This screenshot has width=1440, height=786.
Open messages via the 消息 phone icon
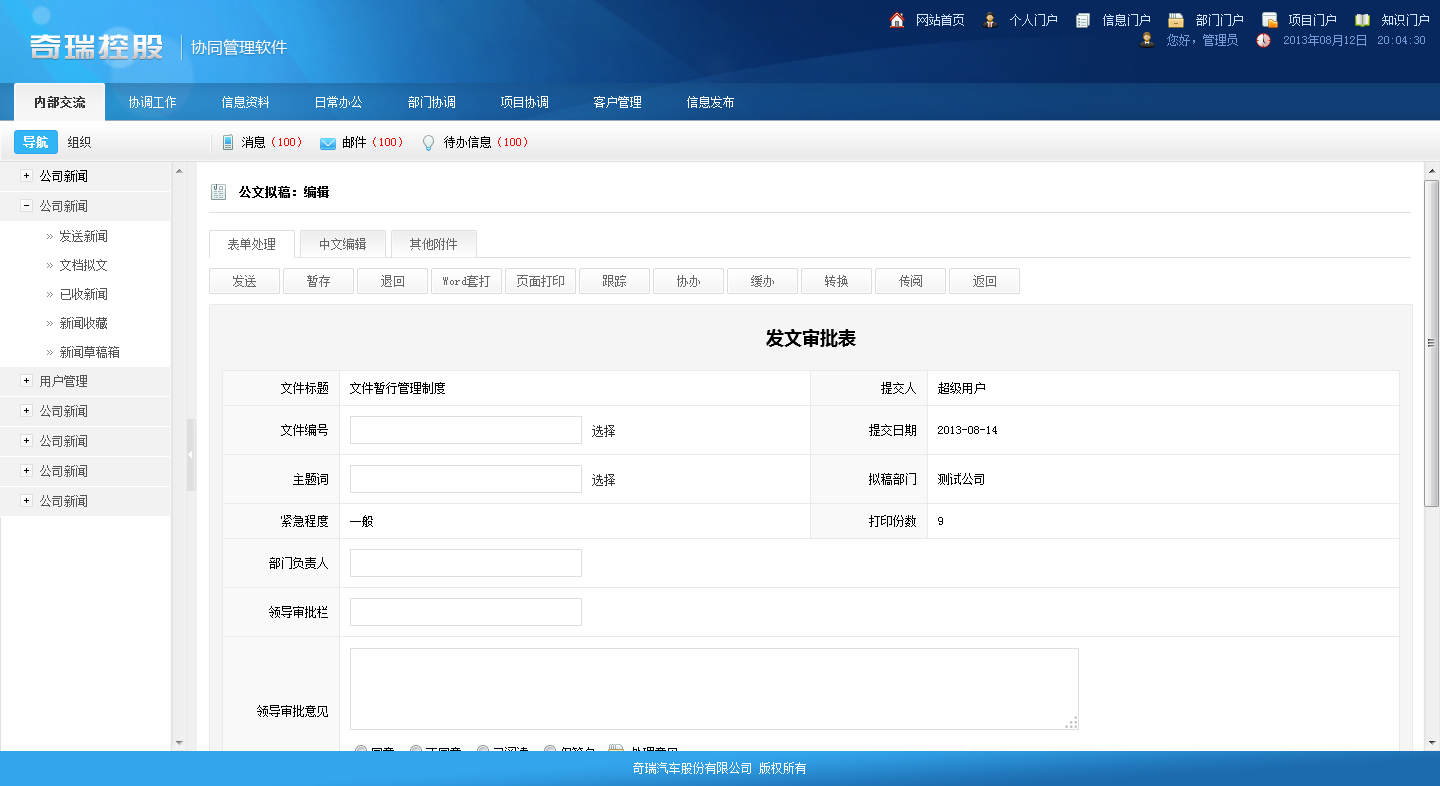(228, 142)
